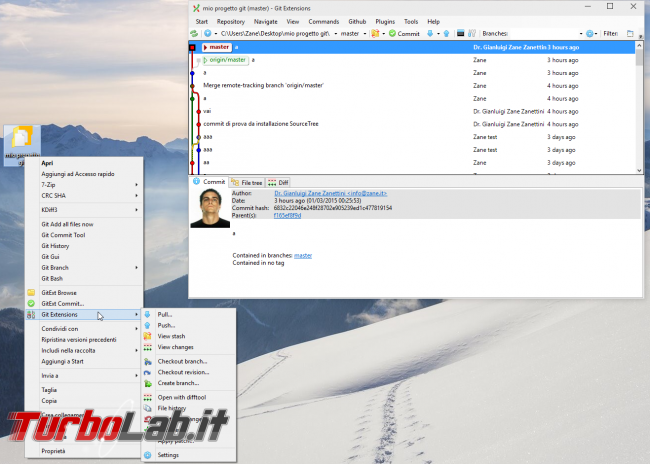This screenshot has height=464, width=650.
Task: Open the Plugins menu
Action: [385, 22]
